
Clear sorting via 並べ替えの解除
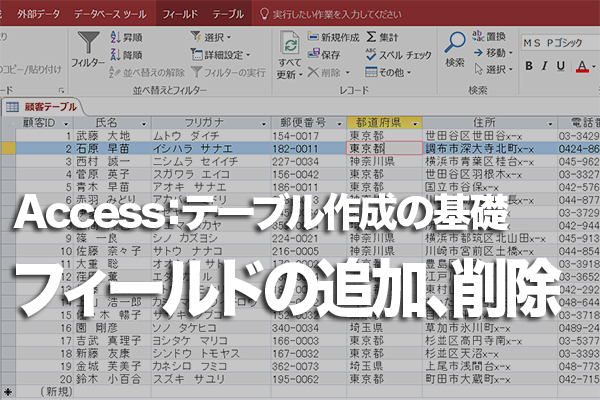click(147, 72)
